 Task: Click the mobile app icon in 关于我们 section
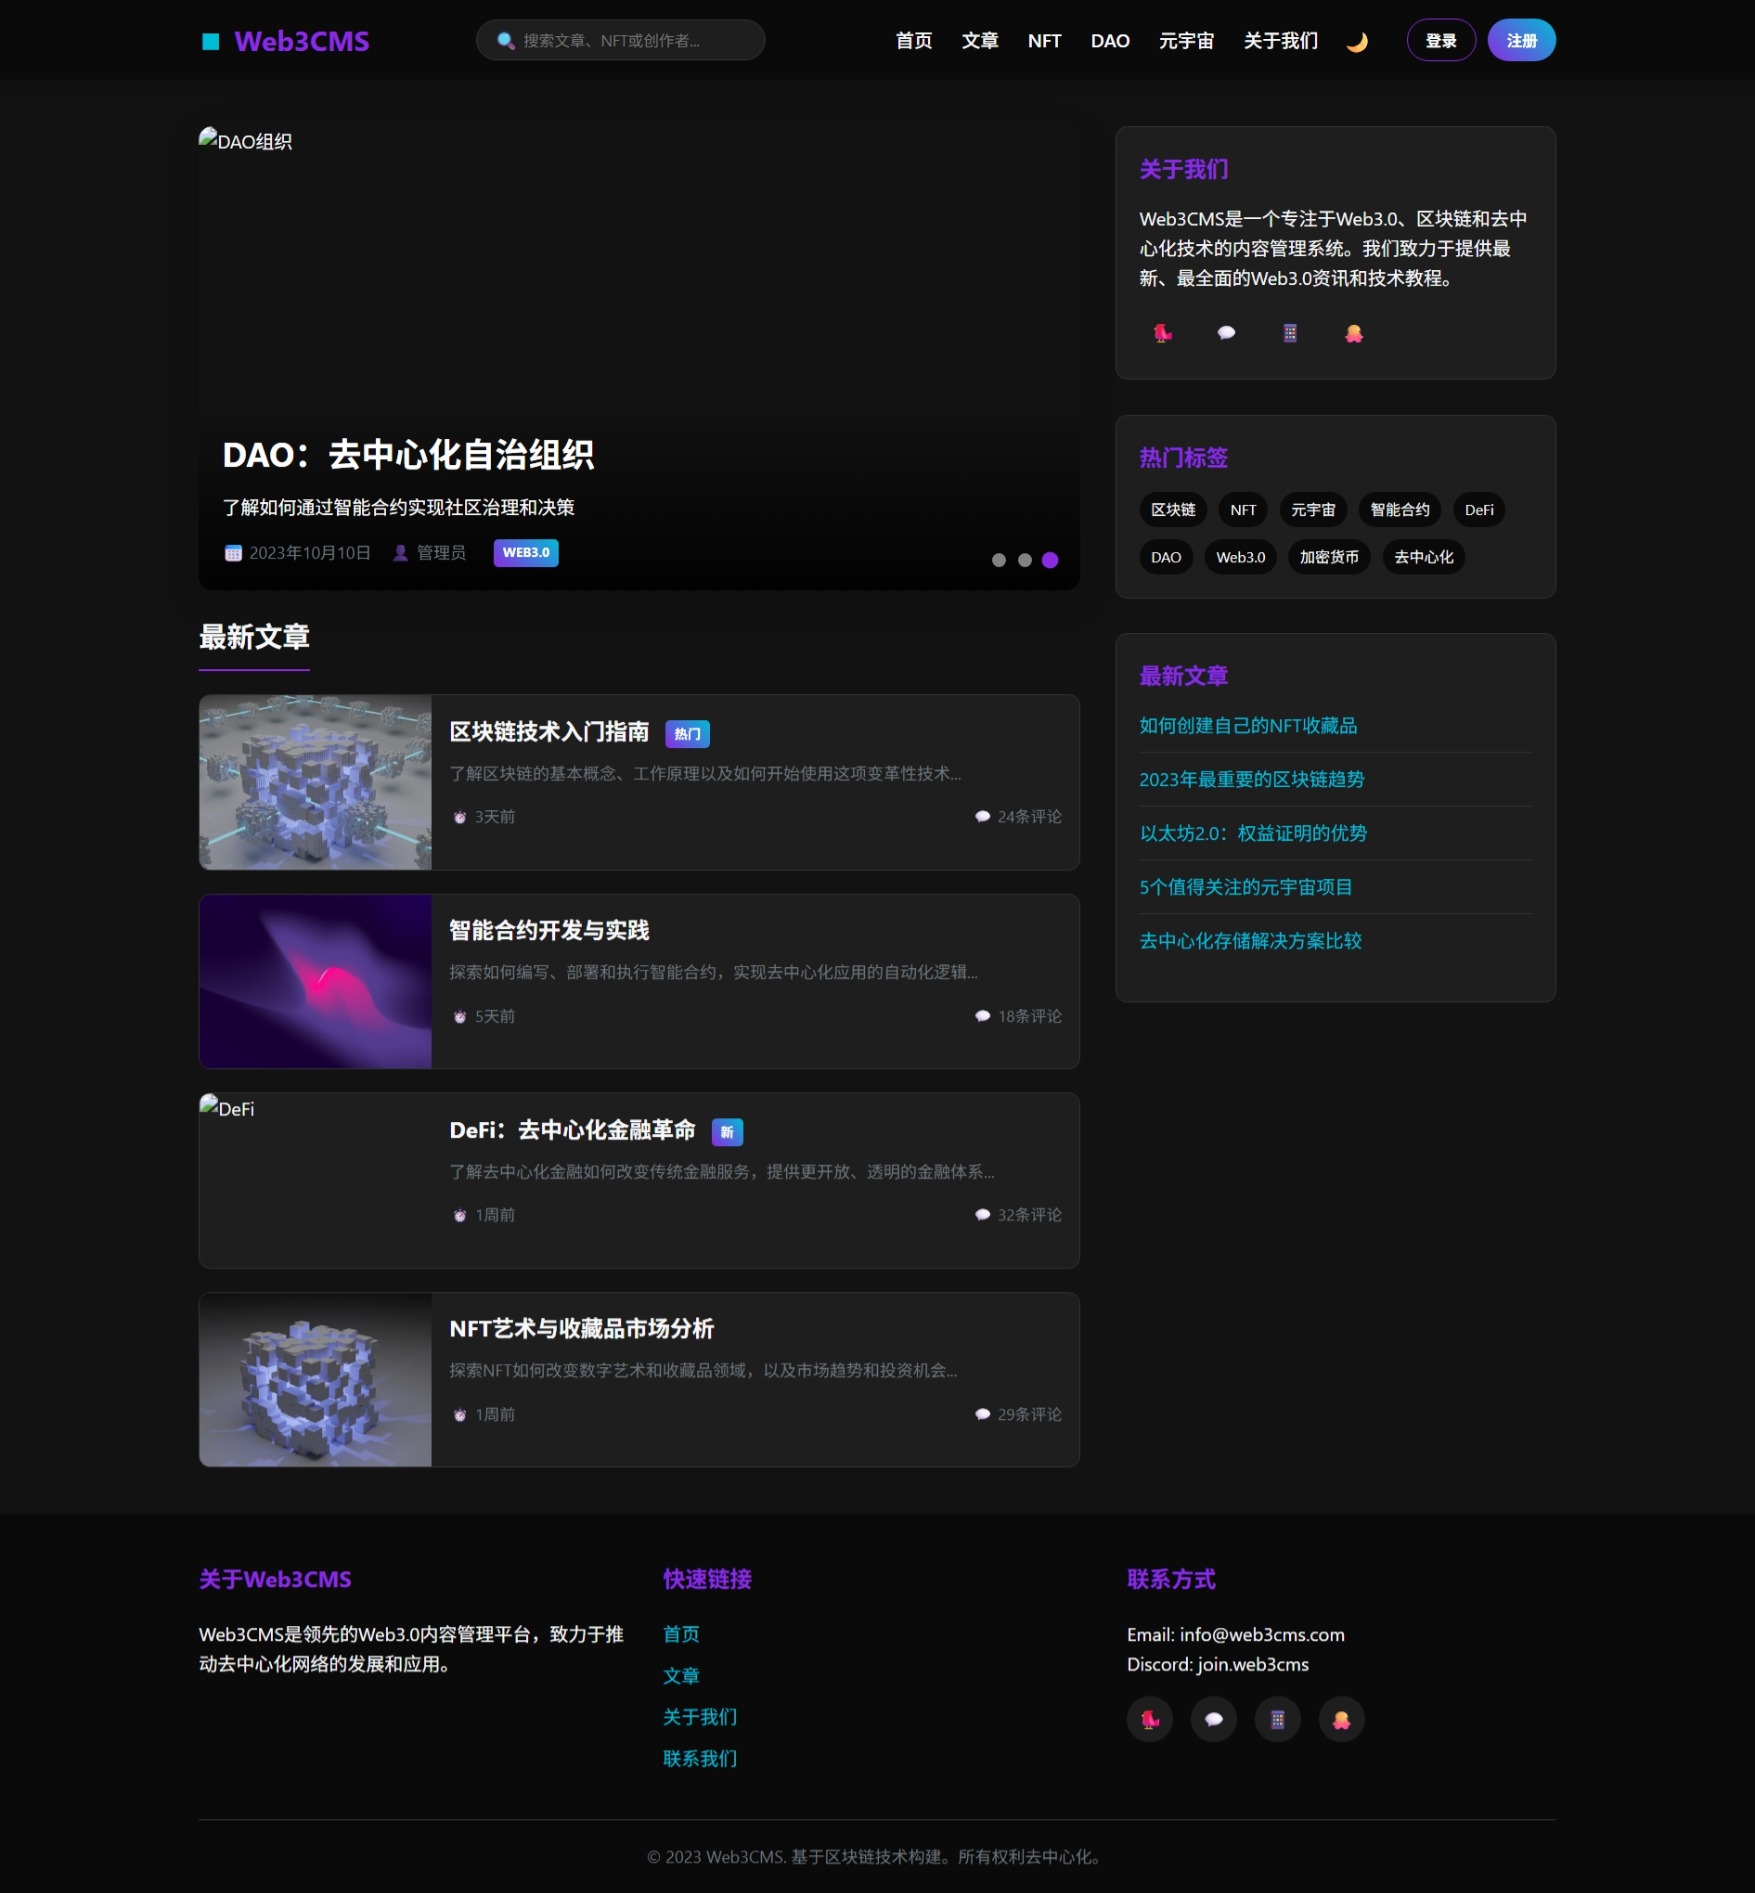[1290, 333]
